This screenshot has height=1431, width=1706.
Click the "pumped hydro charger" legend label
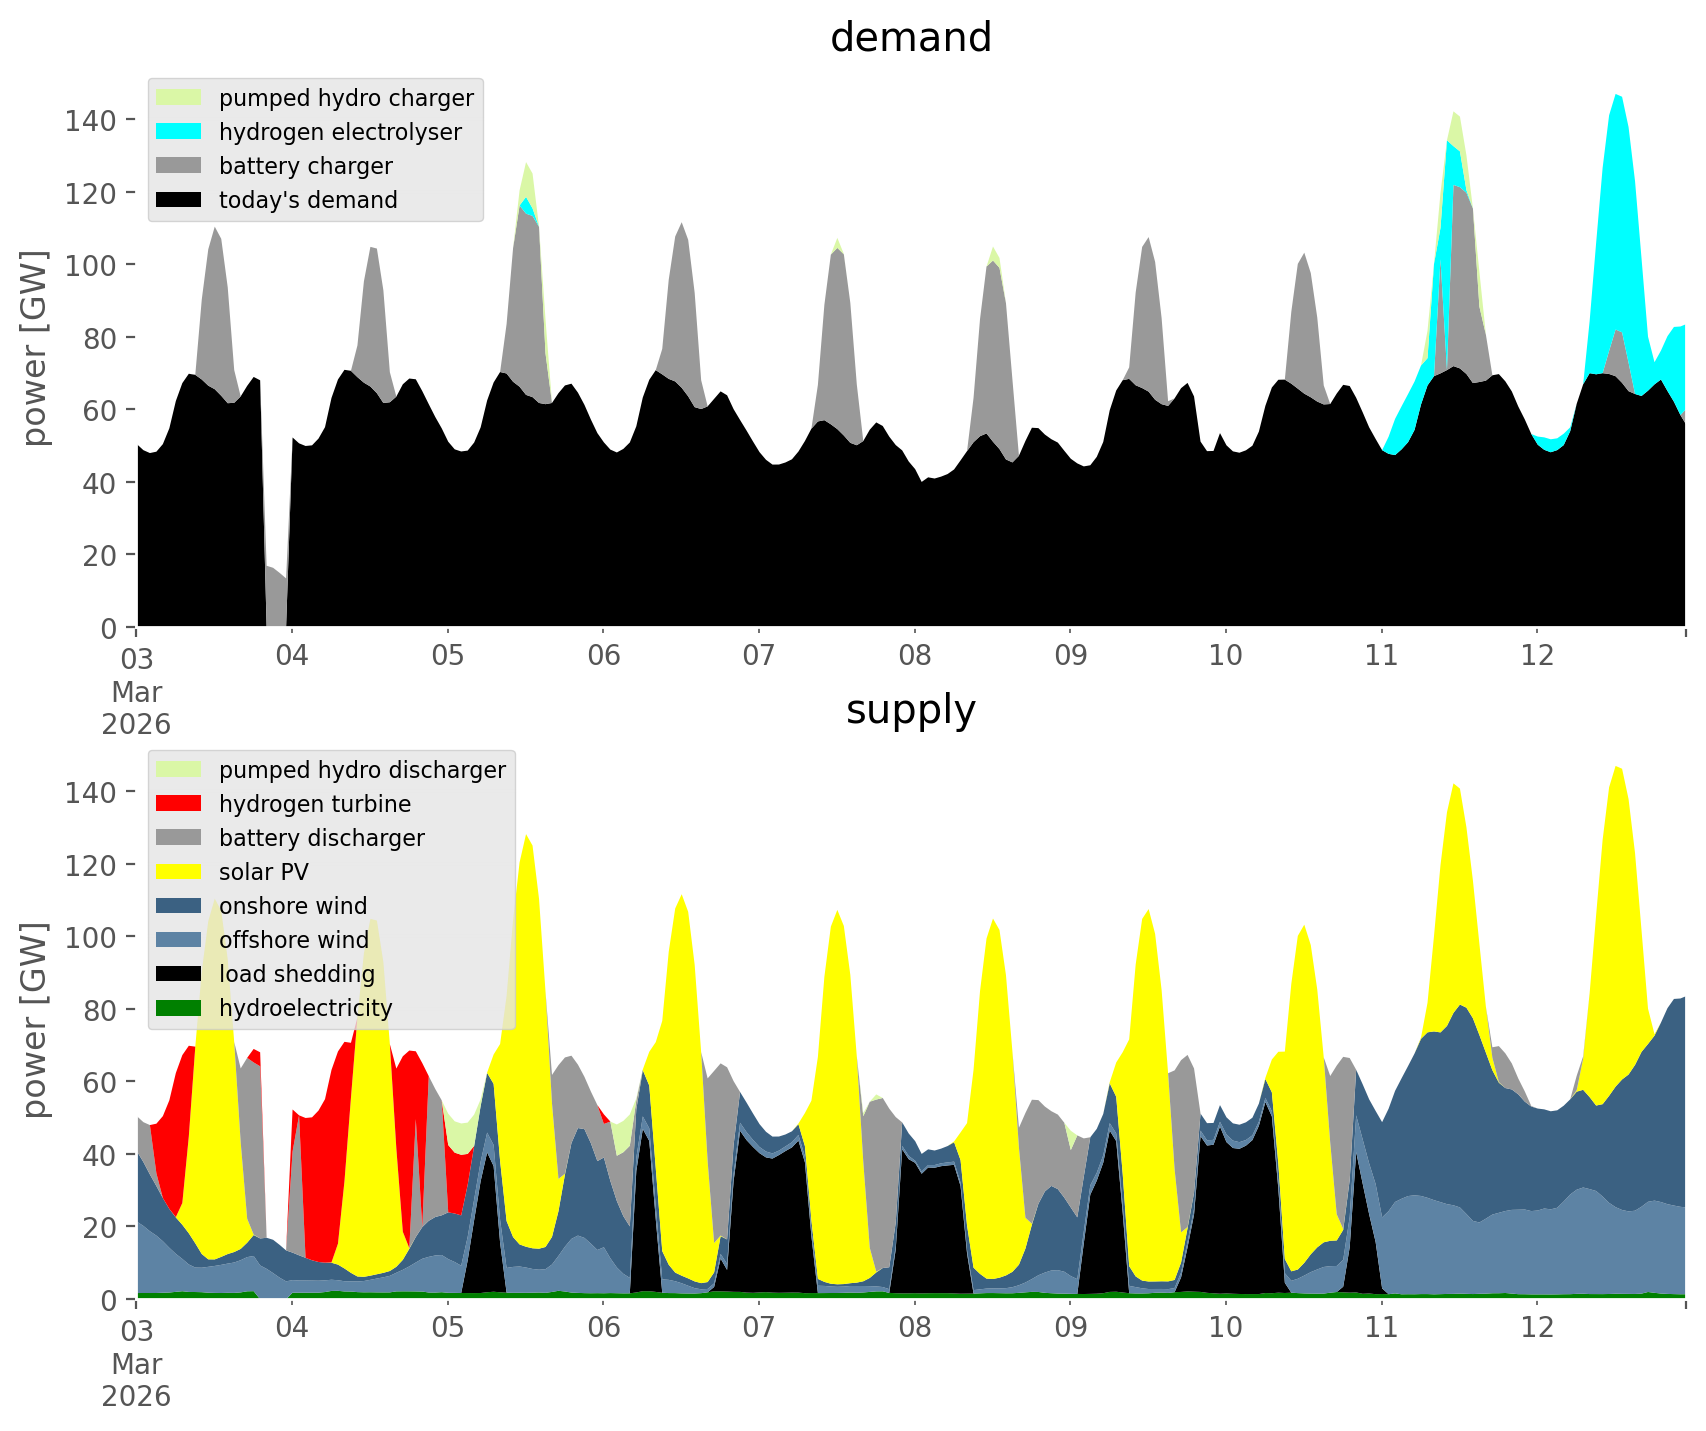346,98
